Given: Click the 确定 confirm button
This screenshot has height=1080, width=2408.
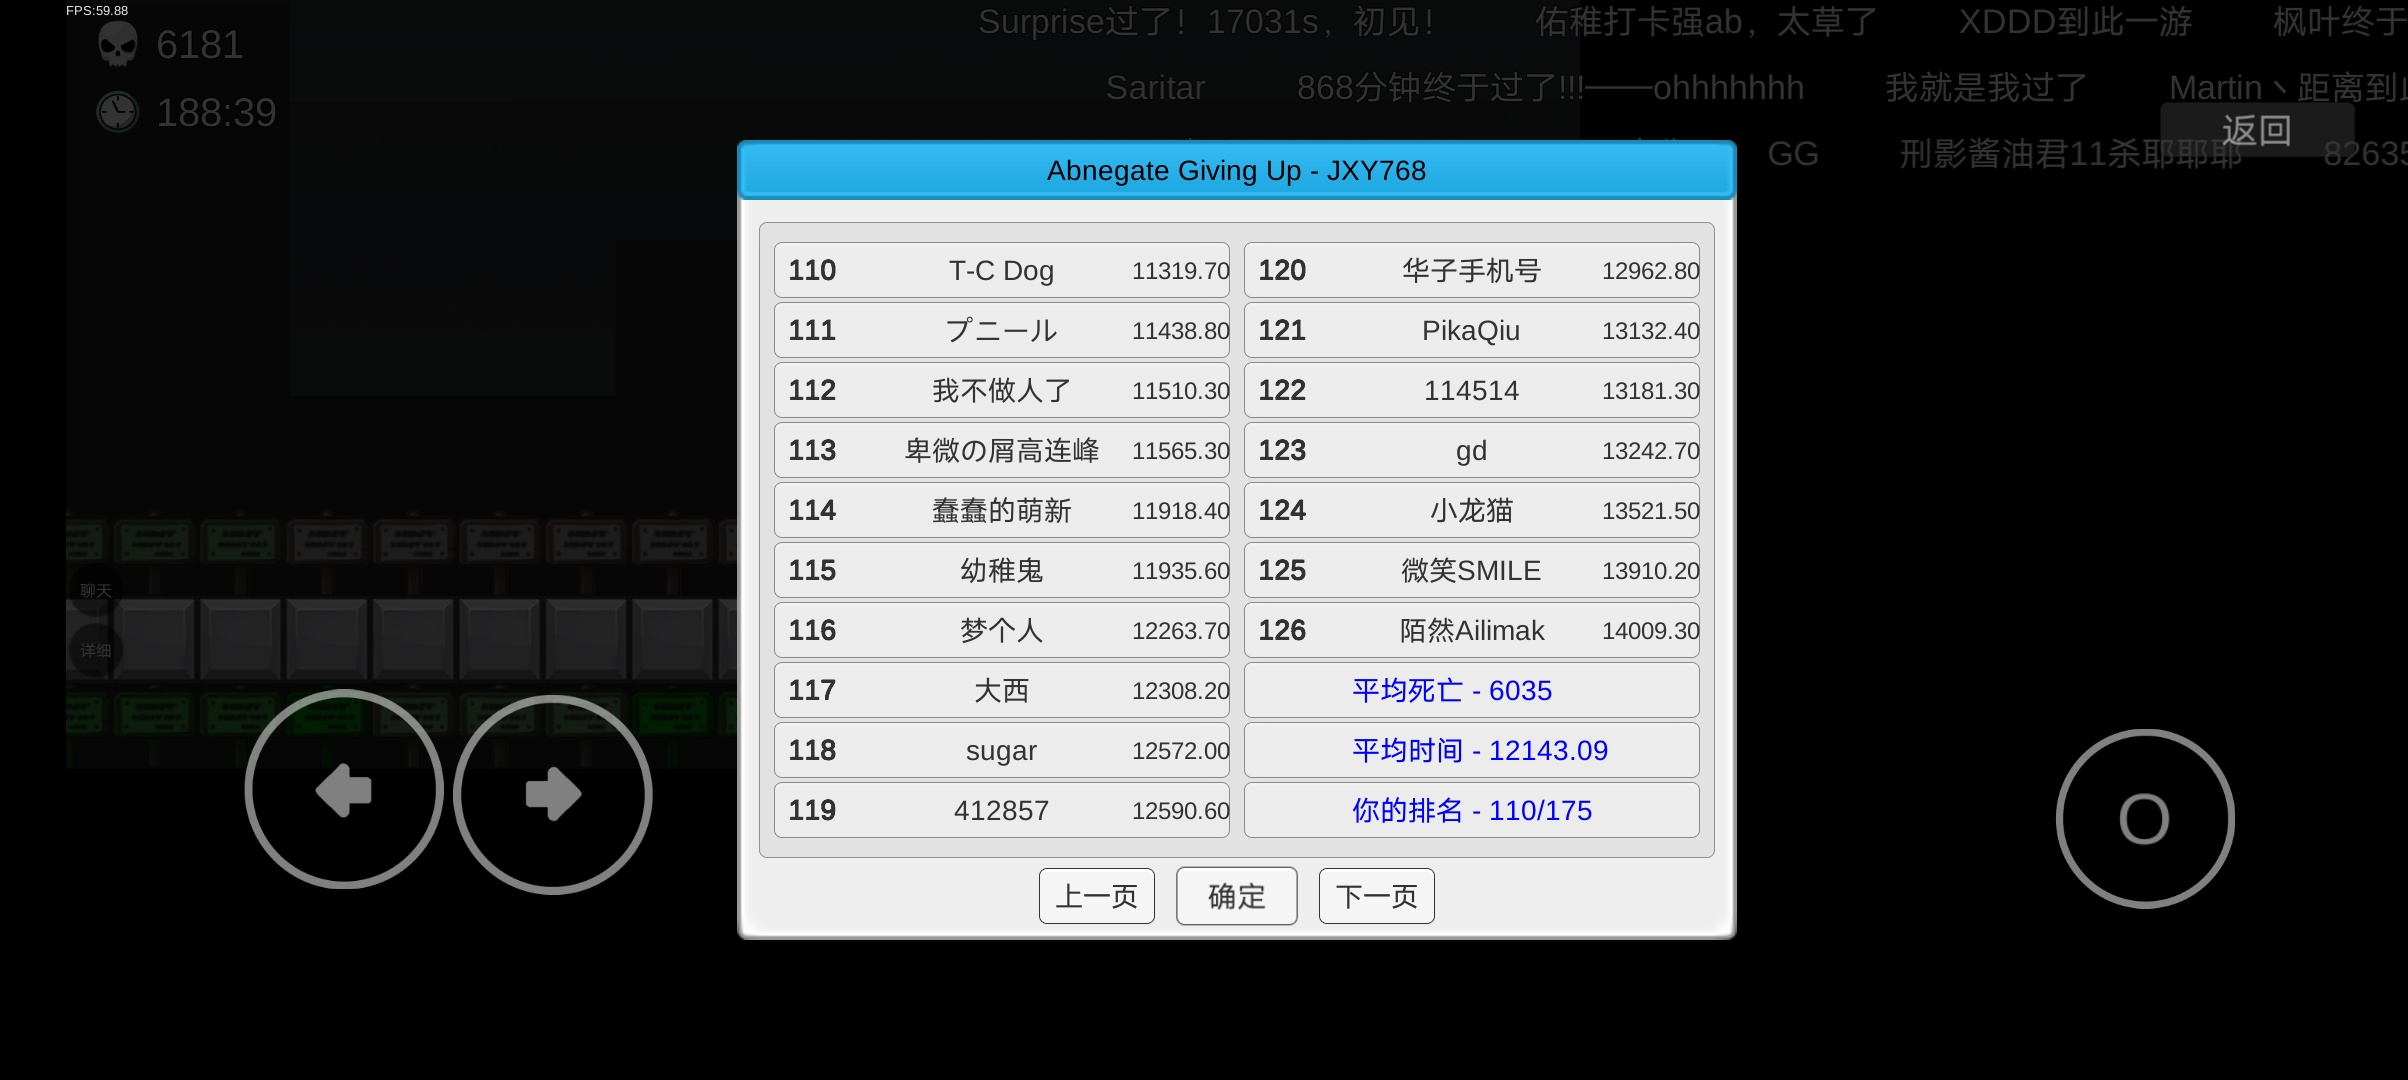Looking at the screenshot, I should [1237, 896].
